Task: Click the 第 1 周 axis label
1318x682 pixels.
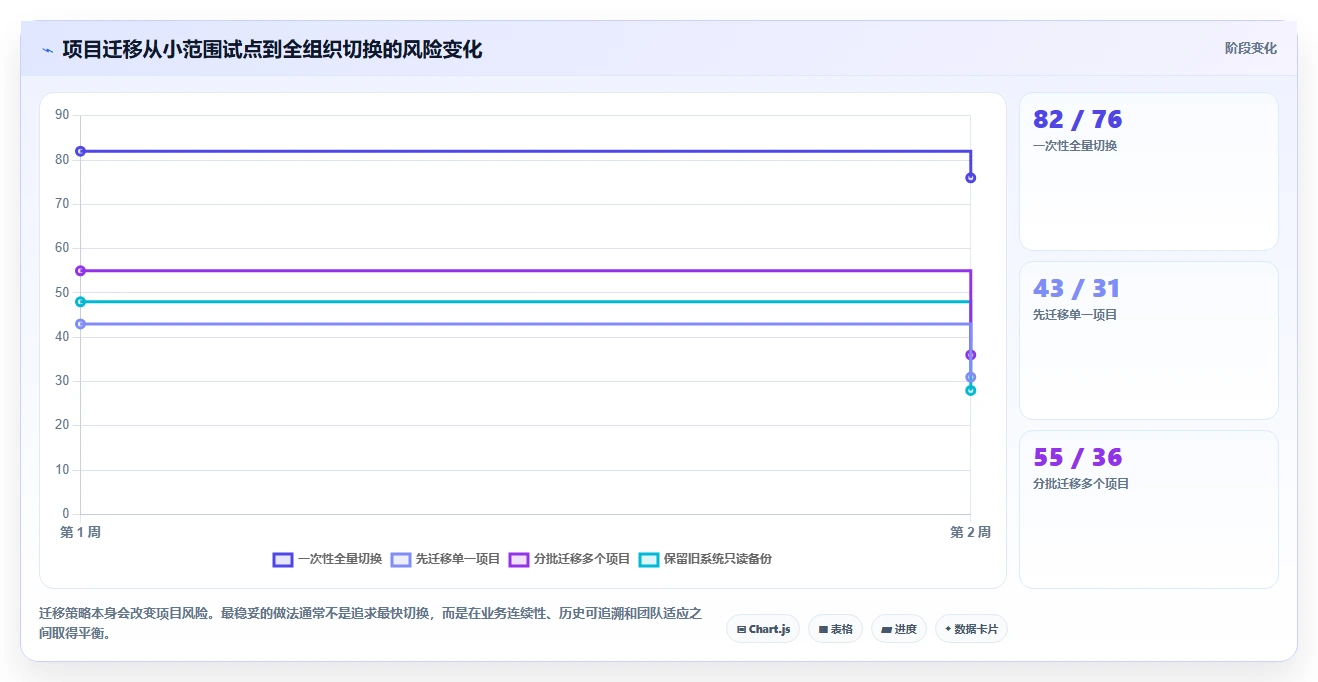Action: 80,532
